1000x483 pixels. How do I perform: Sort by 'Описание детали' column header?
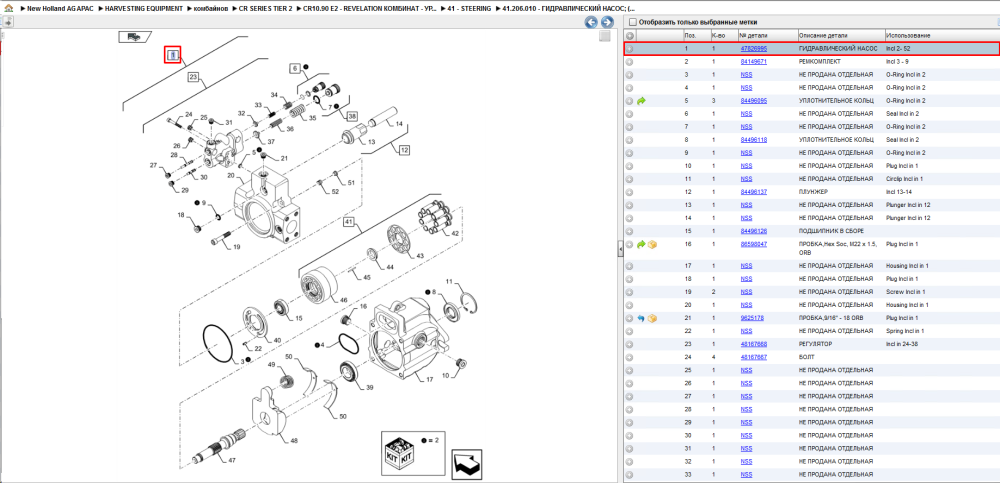(x=840, y=35)
